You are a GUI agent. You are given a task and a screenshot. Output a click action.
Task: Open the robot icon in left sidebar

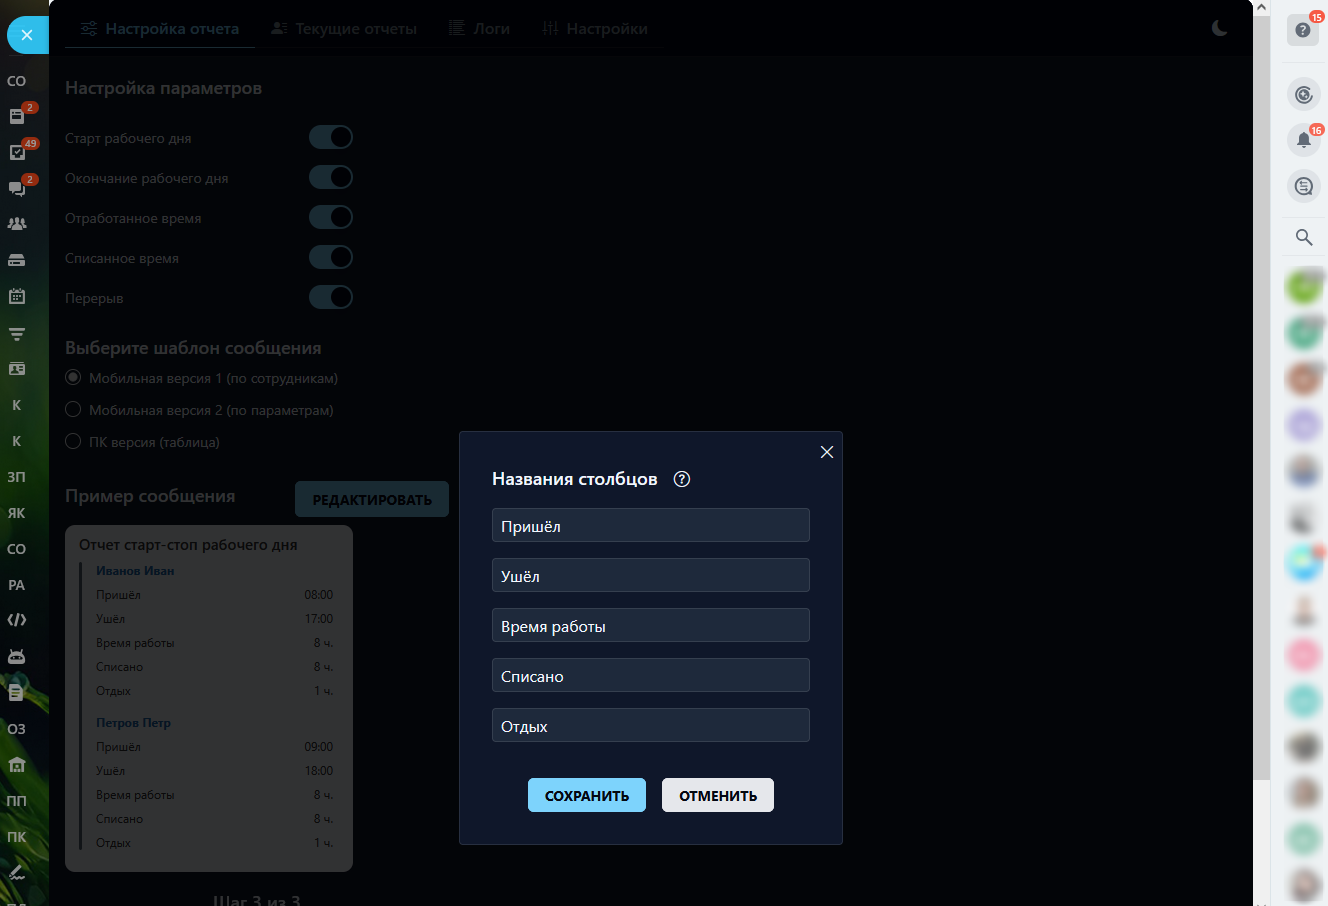(17, 656)
